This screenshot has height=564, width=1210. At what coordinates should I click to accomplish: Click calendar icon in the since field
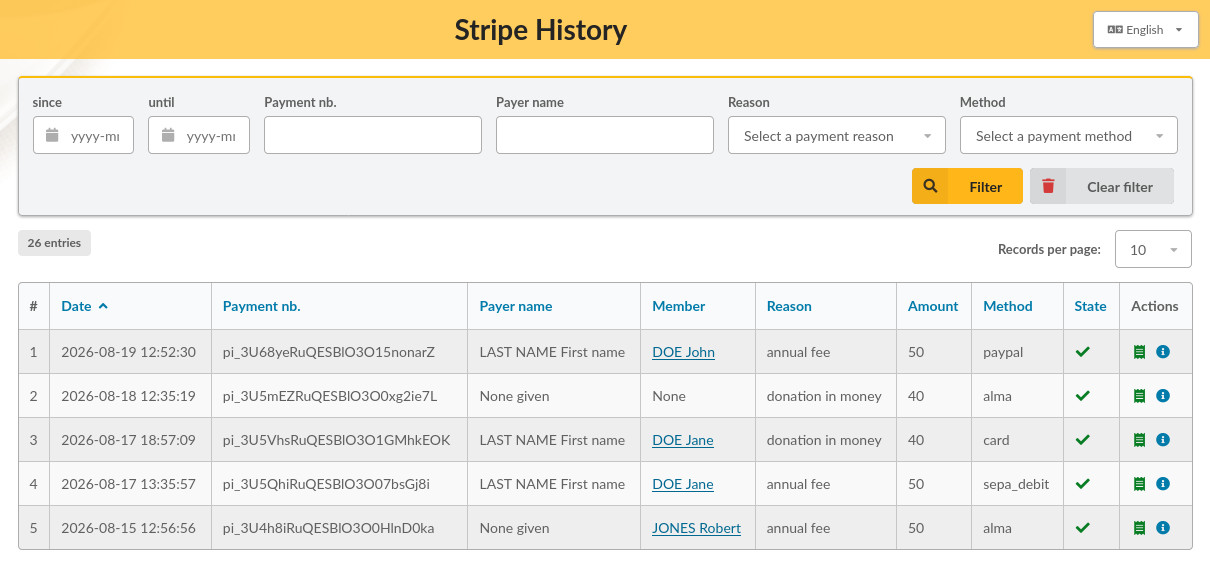pyautogui.click(x=52, y=135)
